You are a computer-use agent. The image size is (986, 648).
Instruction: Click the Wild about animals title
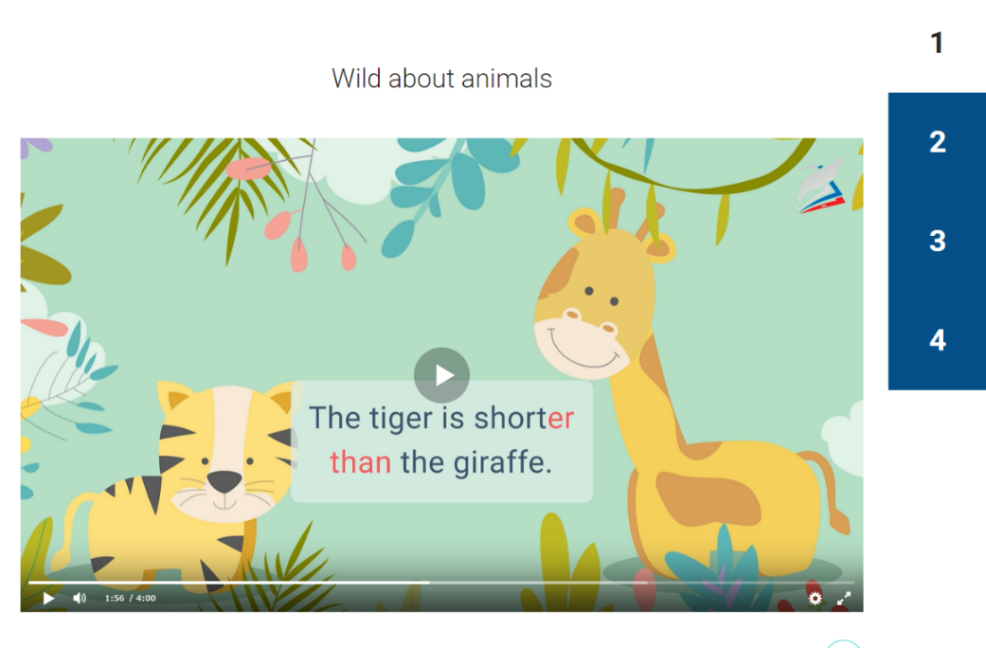pyautogui.click(x=441, y=79)
